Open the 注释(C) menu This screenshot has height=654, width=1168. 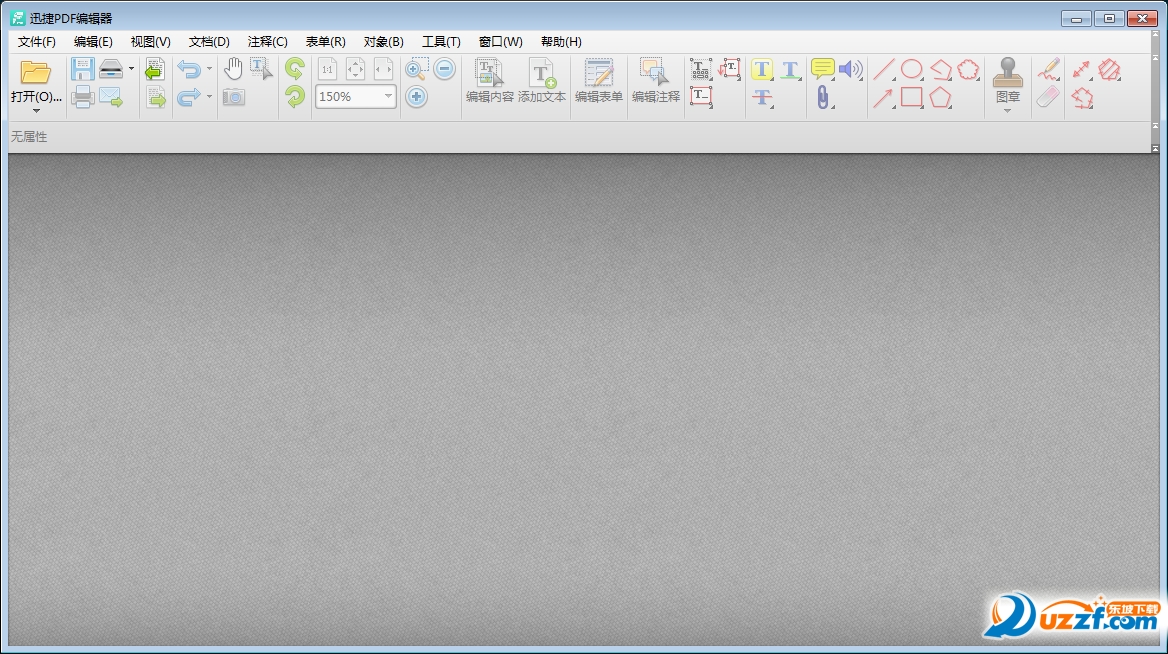point(267,42)
